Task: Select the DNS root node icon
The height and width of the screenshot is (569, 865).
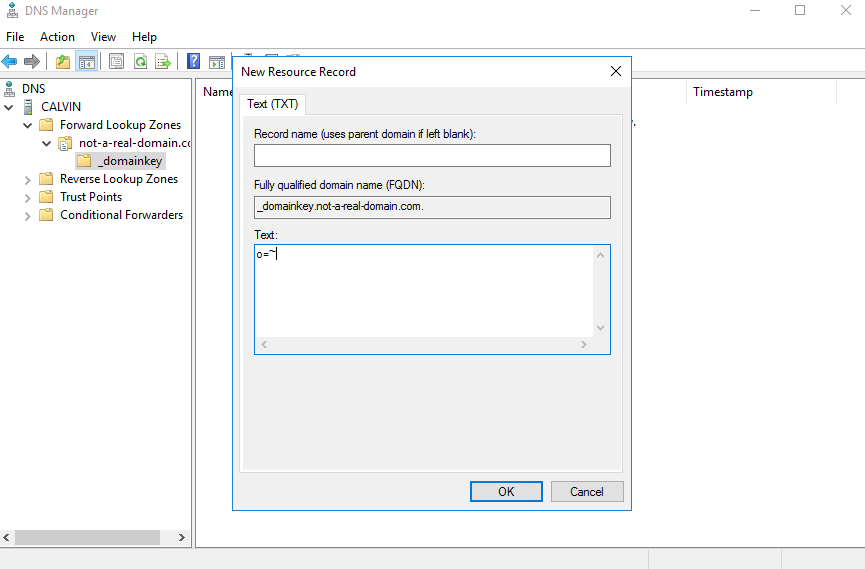Action: tap(9, 88)
